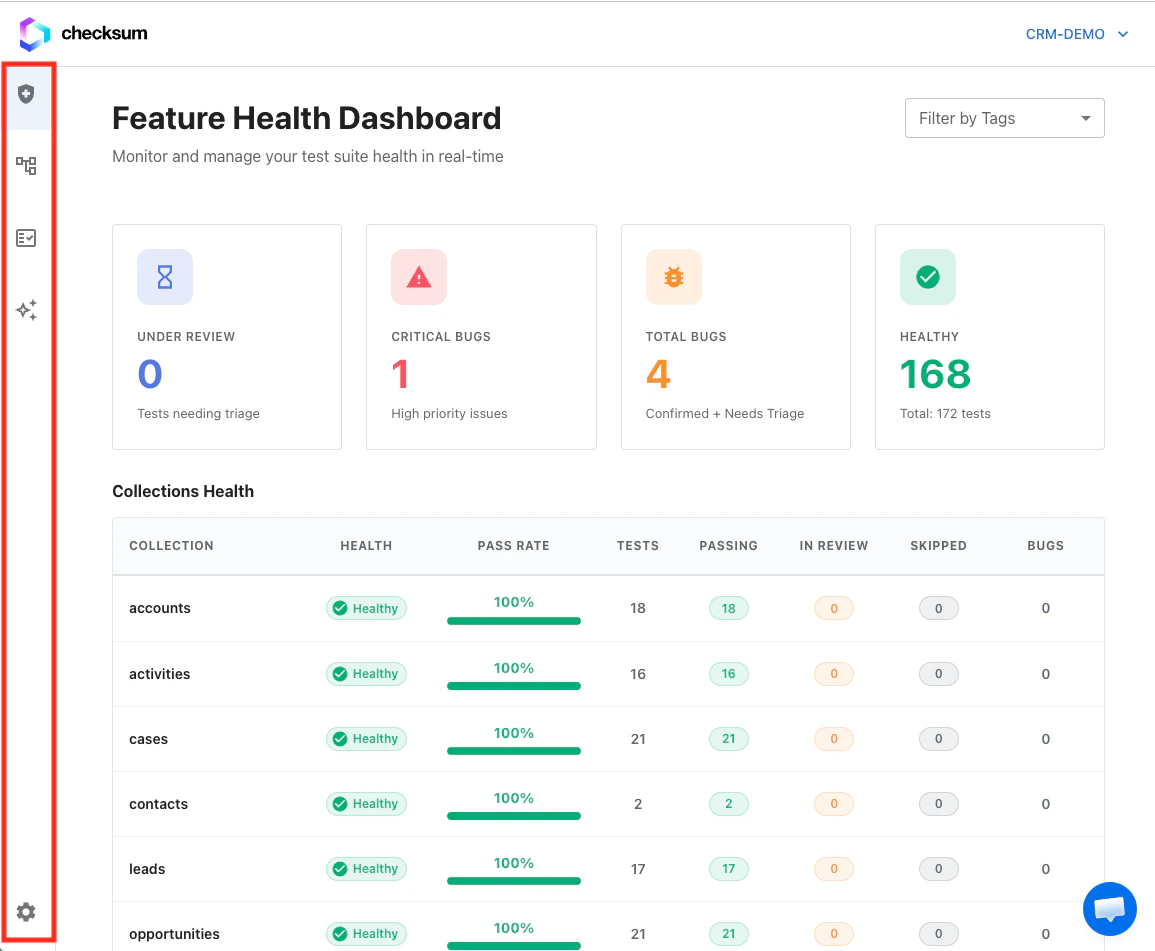The width and height of the screenshot is (1155, 951).
Task: Click the passing count 17 for leads
Action: 729,869
